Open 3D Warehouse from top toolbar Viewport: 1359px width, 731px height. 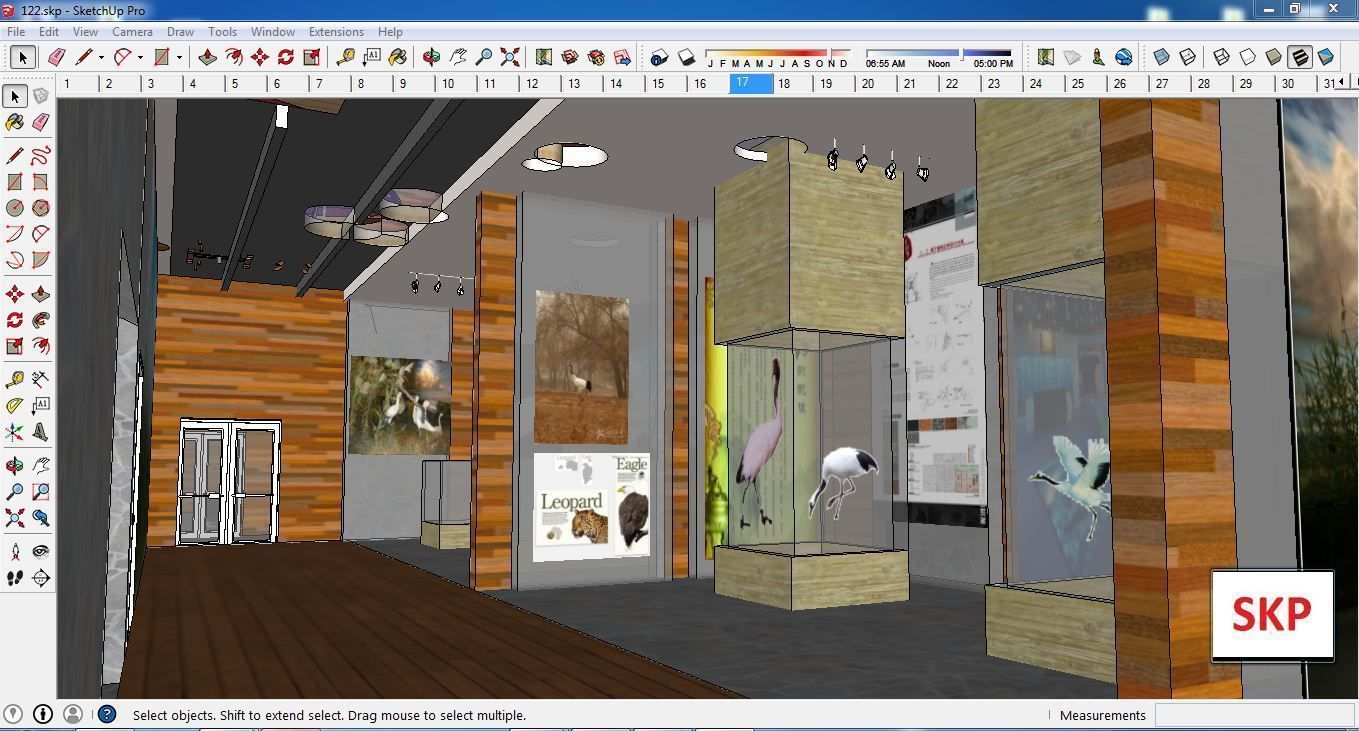570,57
